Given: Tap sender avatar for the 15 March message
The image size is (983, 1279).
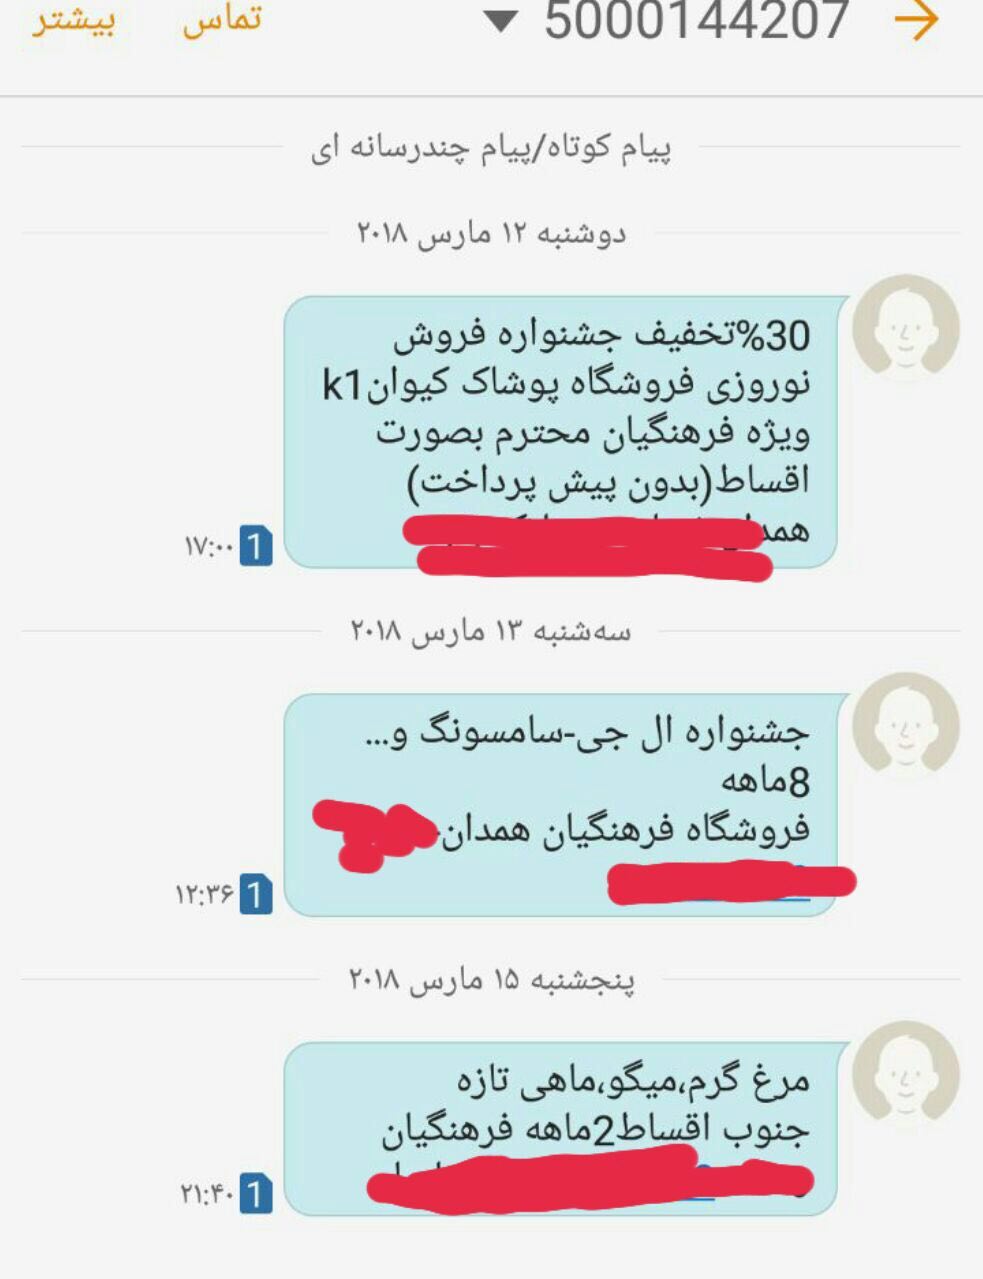Looking at the screenshot, I should click(906, 1076).
